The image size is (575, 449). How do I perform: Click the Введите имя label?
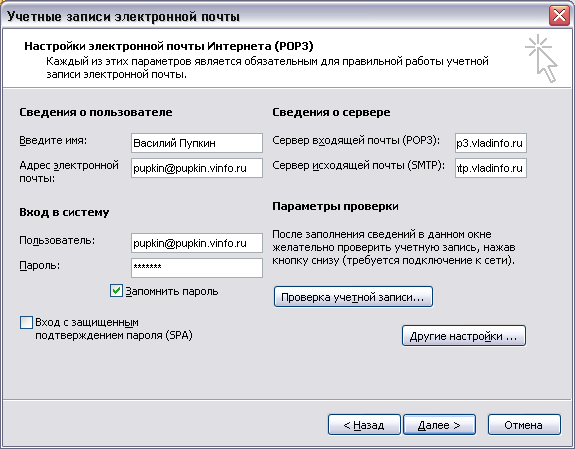(x=53, y=140)
